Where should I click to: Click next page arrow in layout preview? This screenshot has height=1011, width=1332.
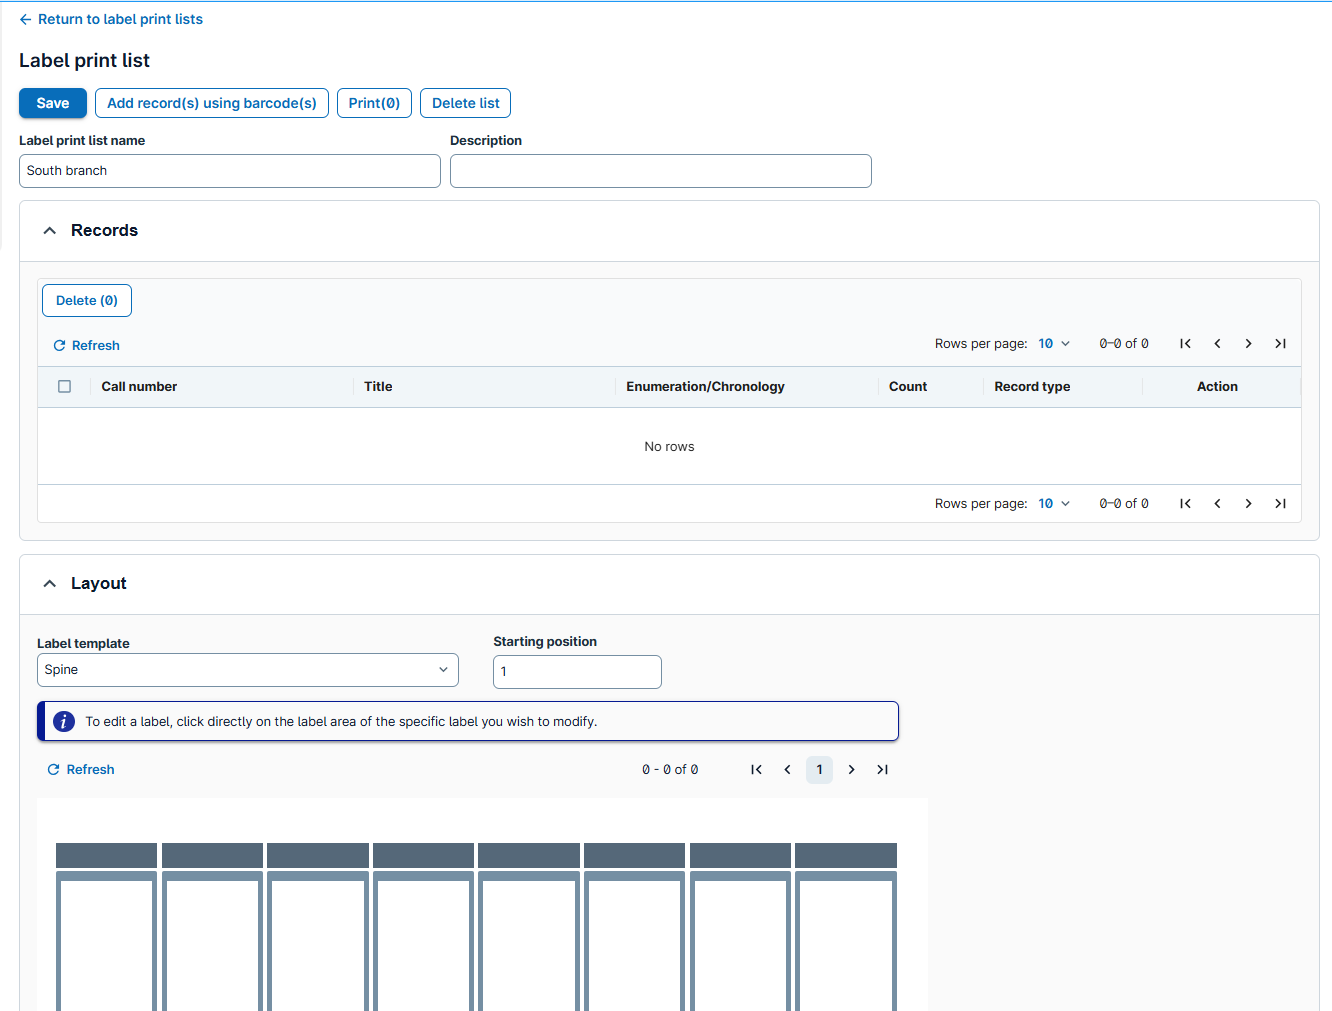(x=851, y=770)
